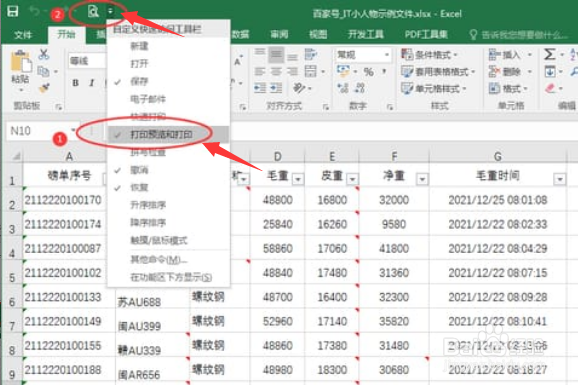The width and height of the screenshot is (578, 385).
Task: Open the alignment group dialog launcher
Action: coord(325,107)
